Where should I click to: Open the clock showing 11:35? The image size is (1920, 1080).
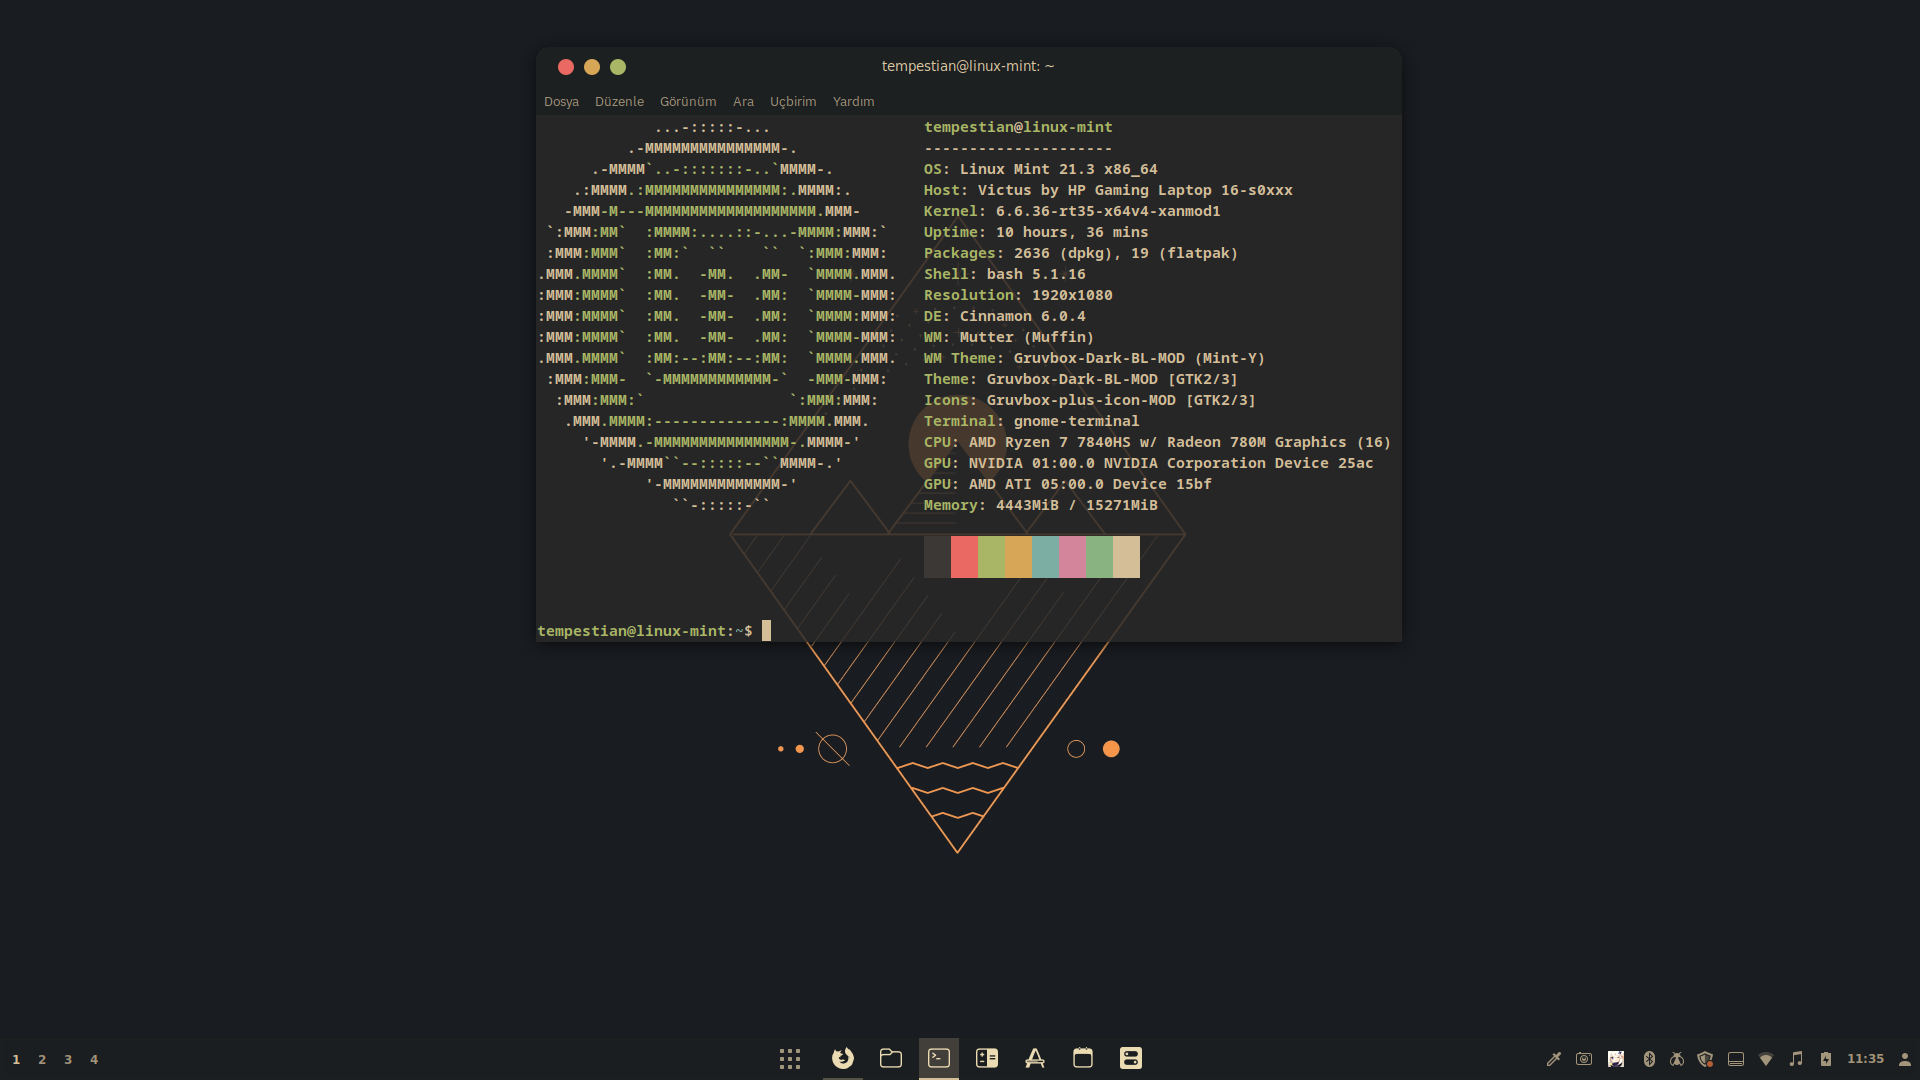point(1865,1059)
